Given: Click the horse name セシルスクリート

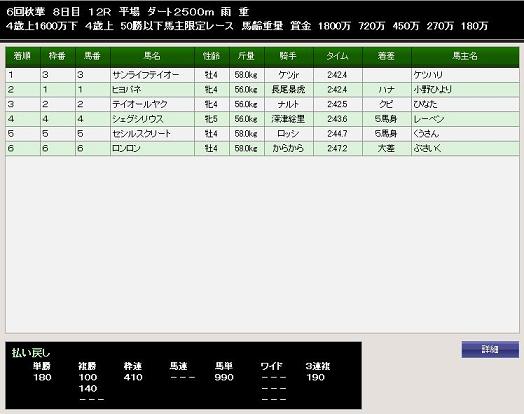Looking at the screenshot, I should click(x=141, y=134).
